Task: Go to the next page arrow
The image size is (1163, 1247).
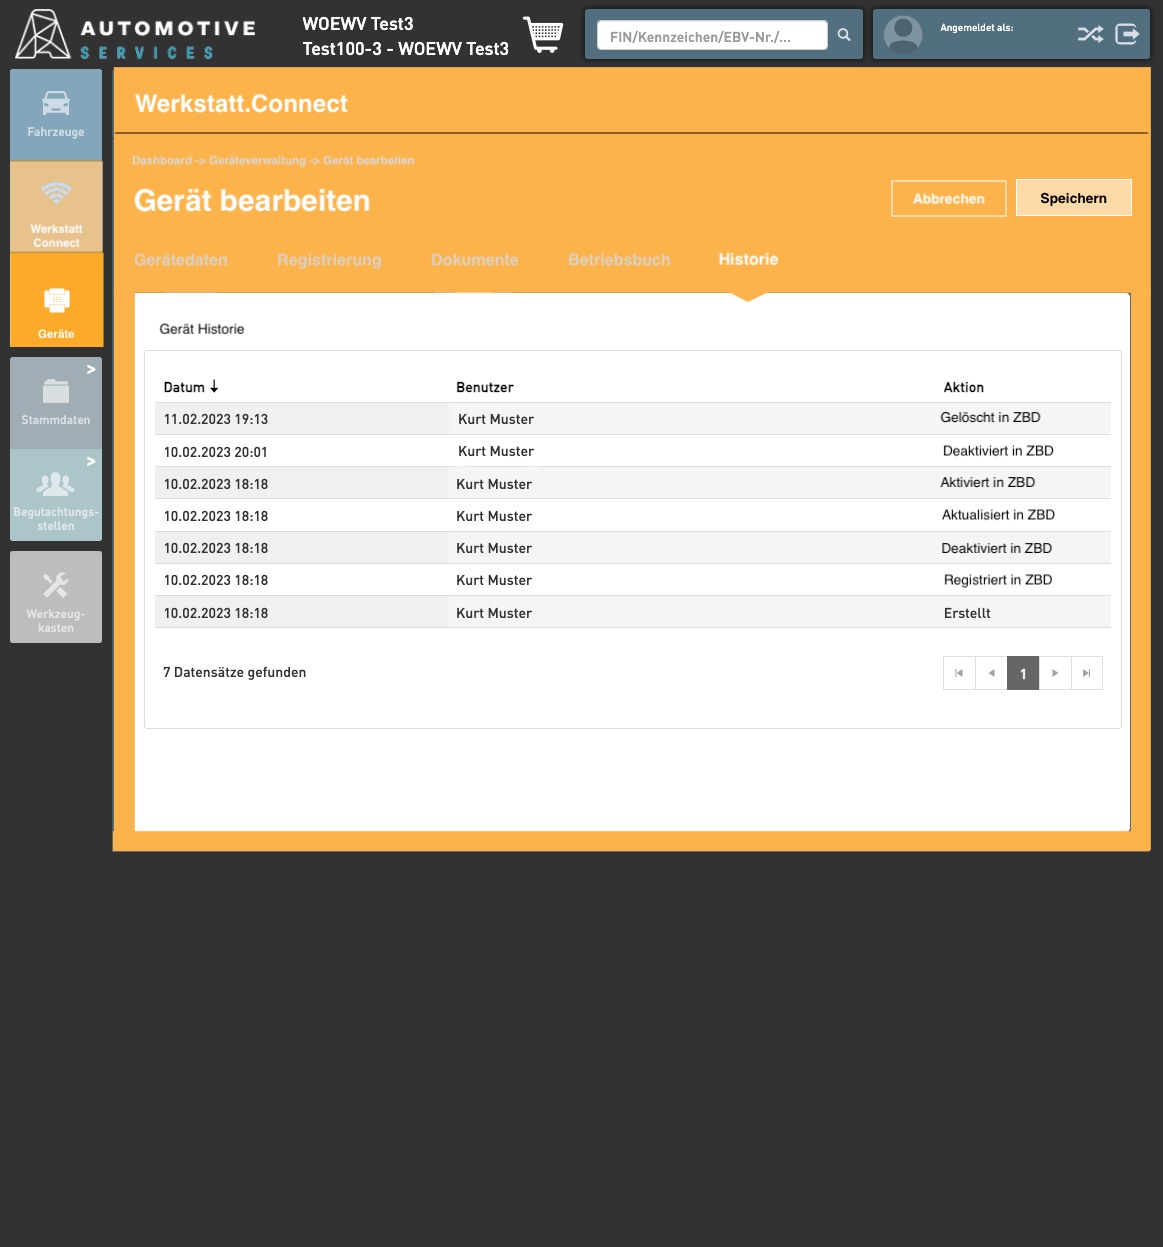Action: tap(1055, 673)
